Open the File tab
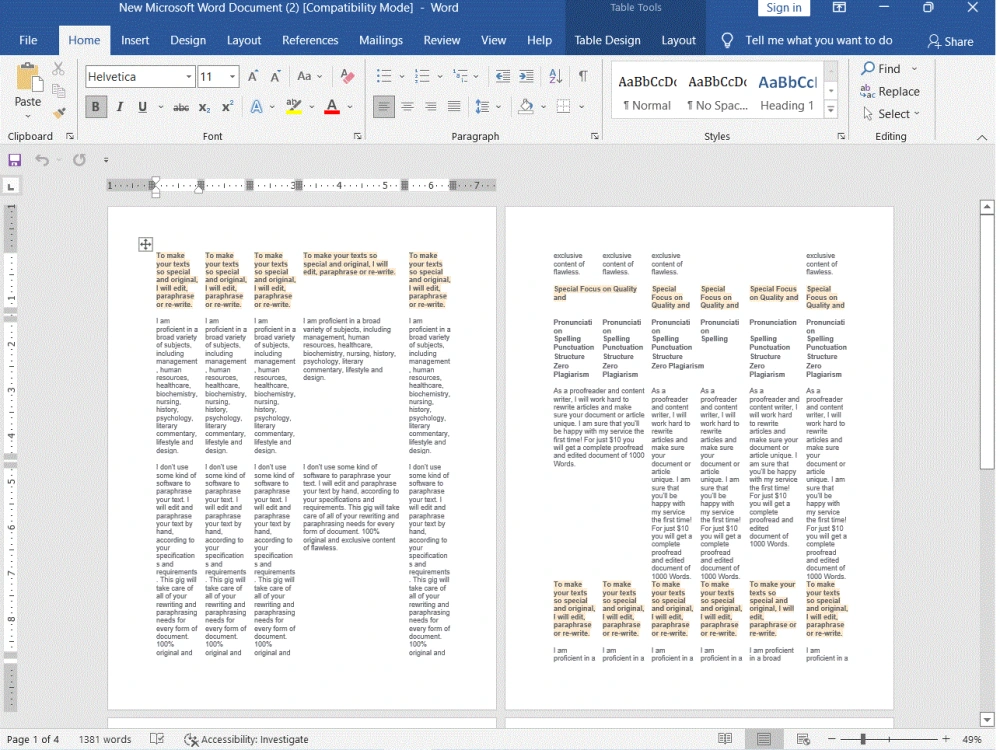 pyautogui.click(x=28, y=40)
